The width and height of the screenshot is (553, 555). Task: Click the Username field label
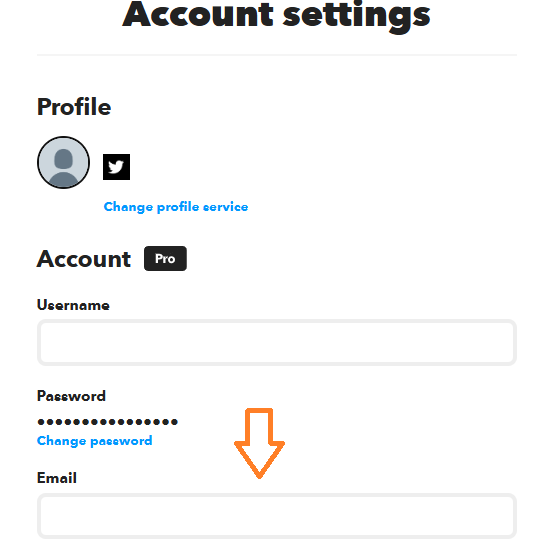tap(73, 305)
